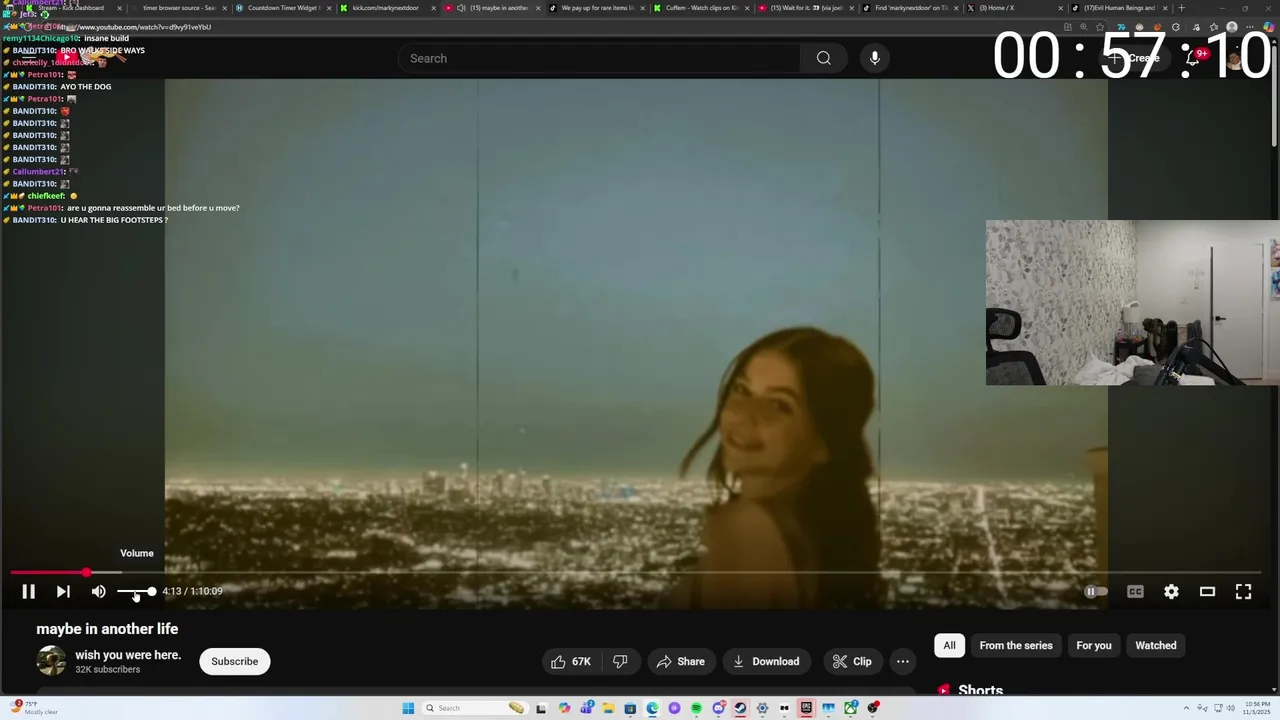Start voice search with the microphone
Image resolution: width=1280 pixels, height=720 pixels.
click(875, 58)
